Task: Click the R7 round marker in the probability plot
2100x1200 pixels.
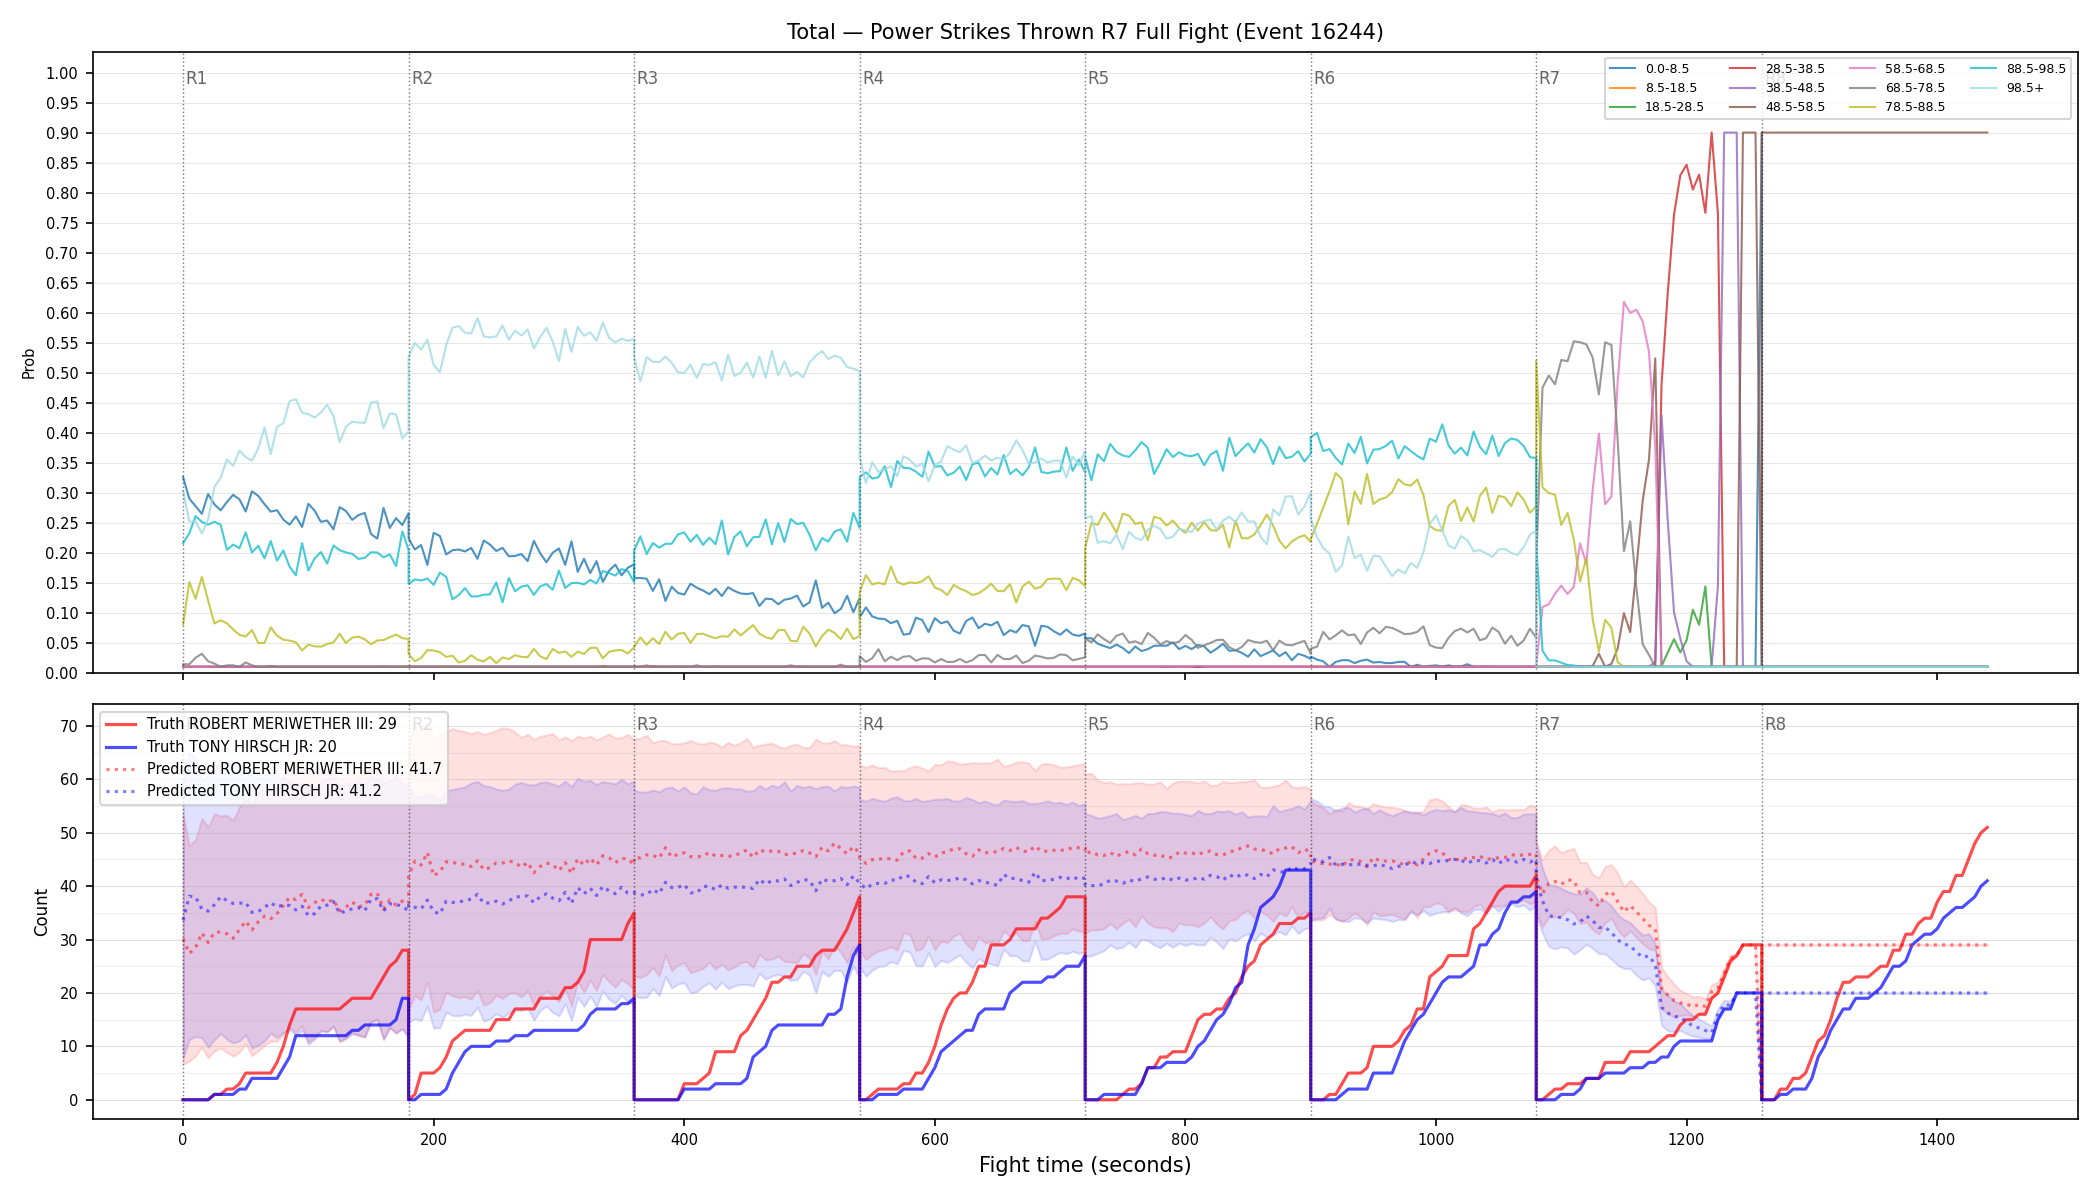Action: [x=1549, y=78]
